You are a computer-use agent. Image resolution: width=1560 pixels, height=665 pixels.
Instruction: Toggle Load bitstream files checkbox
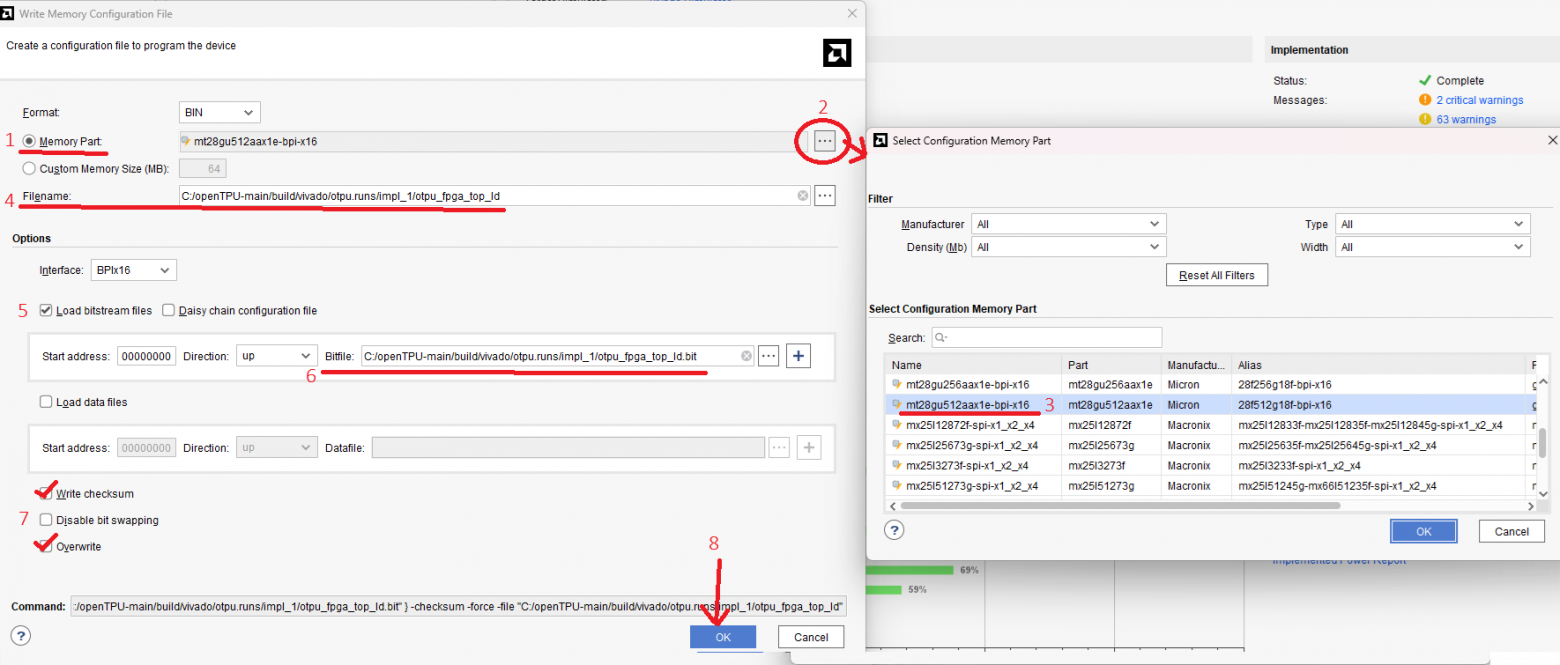click(46, 311)
